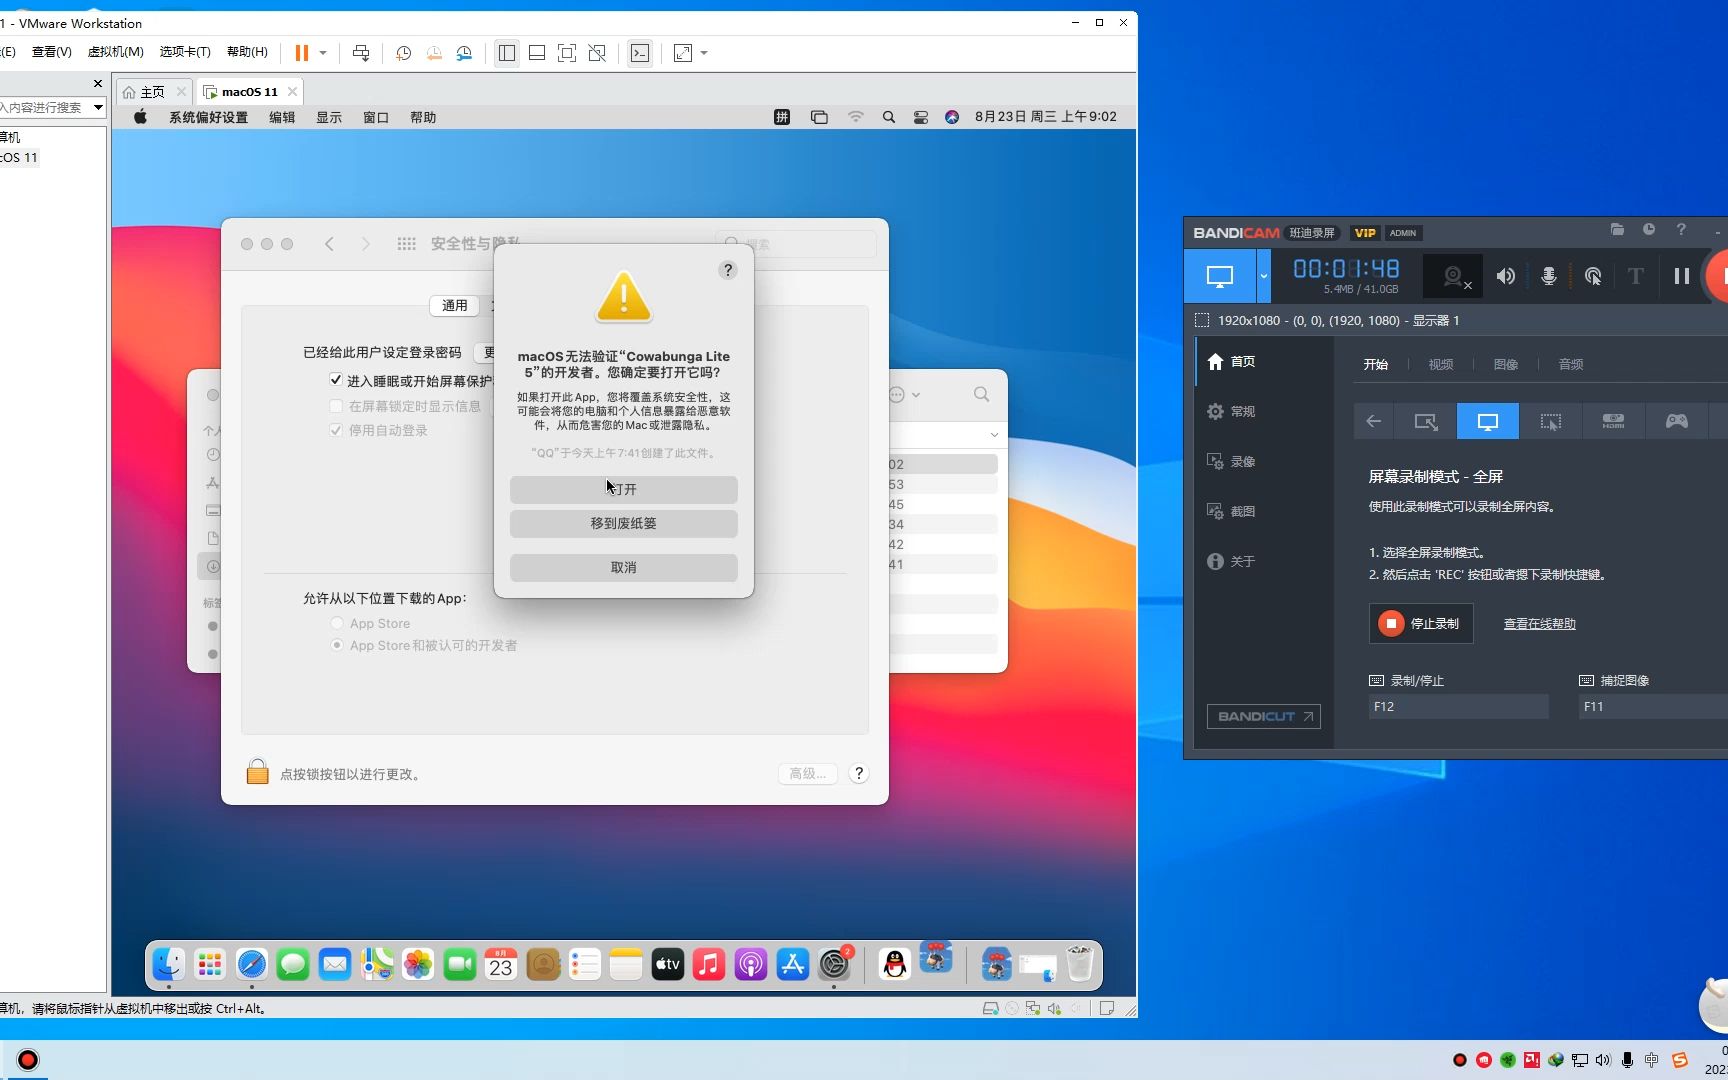1728x1080 pixels.
Task: Expand Bandicam recording mode dropdown arrow
Action: point(1263,276)
